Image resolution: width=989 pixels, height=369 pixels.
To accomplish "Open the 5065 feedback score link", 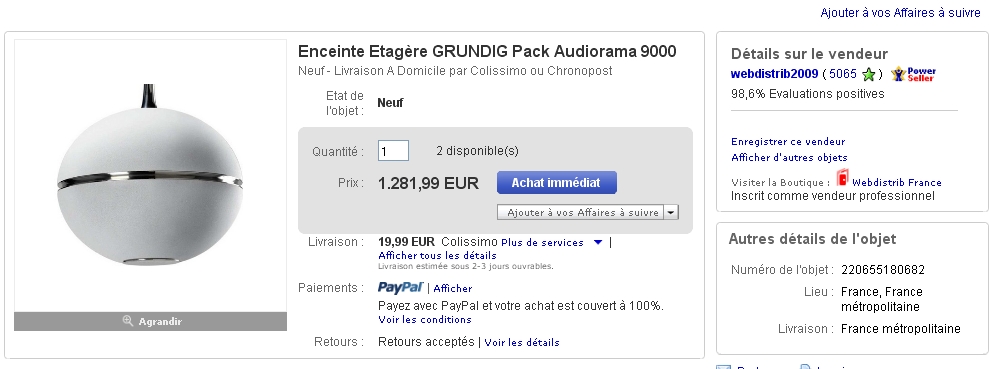I will tap(843, 74).
